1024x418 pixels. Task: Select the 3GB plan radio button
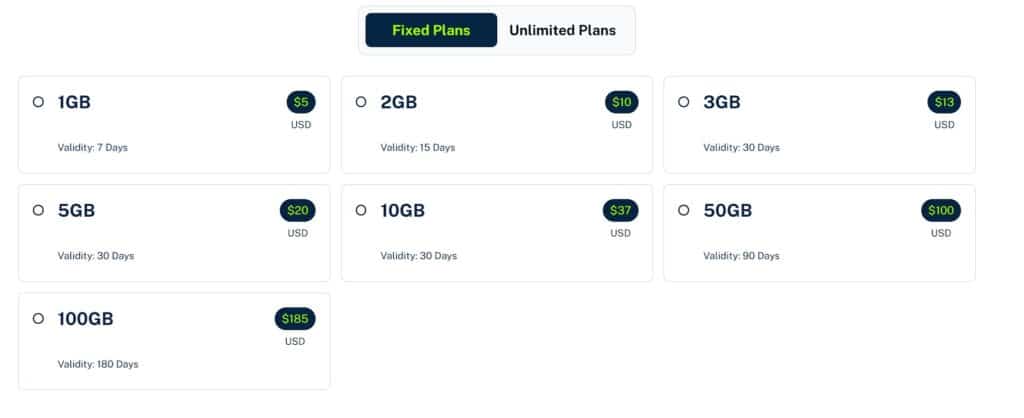684,102
